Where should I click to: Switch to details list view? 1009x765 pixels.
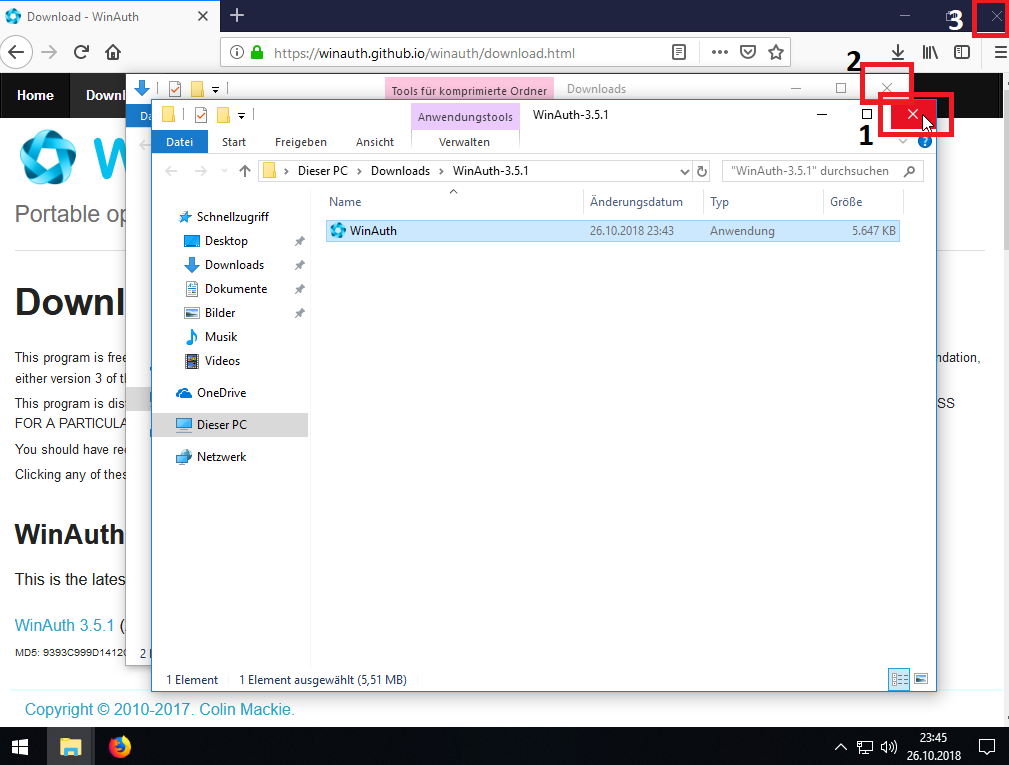(899, 679)
